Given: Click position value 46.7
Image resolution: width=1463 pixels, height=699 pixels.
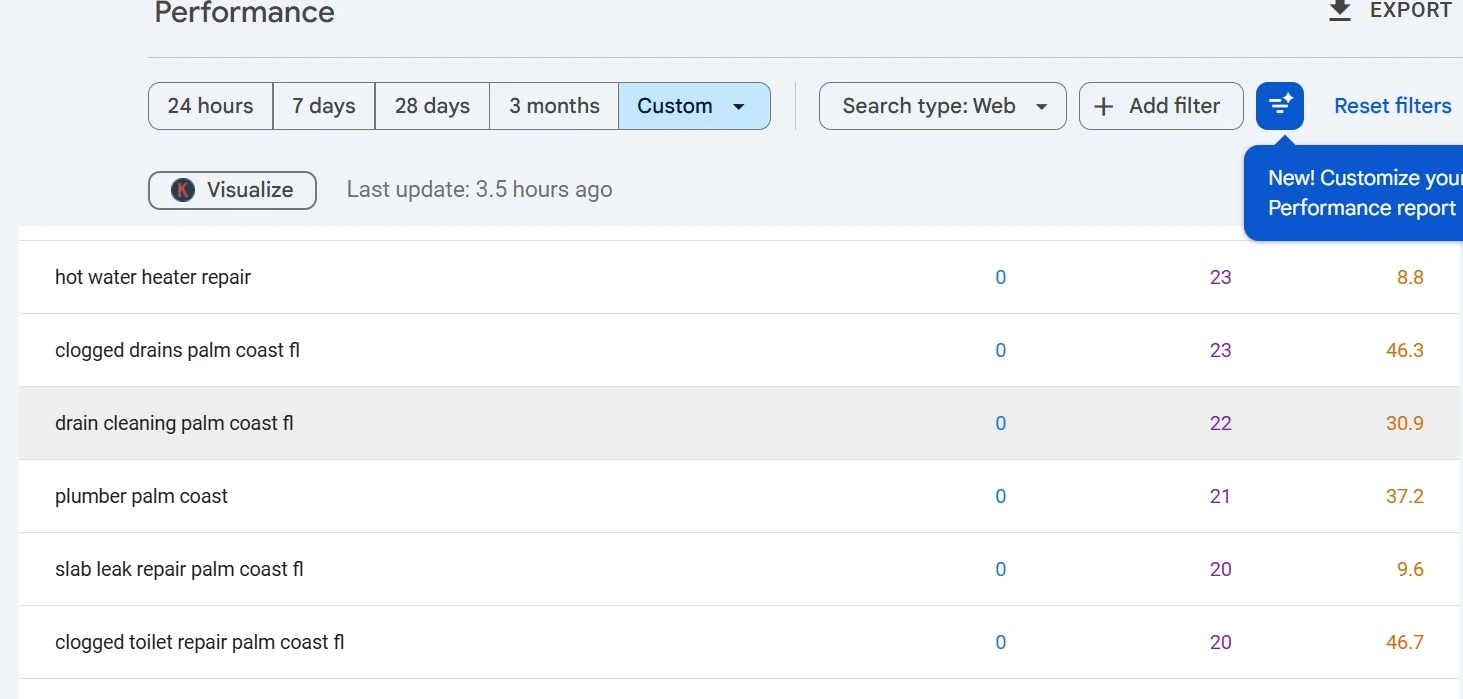Looking at the screenshot, I should coord(1405,642).
